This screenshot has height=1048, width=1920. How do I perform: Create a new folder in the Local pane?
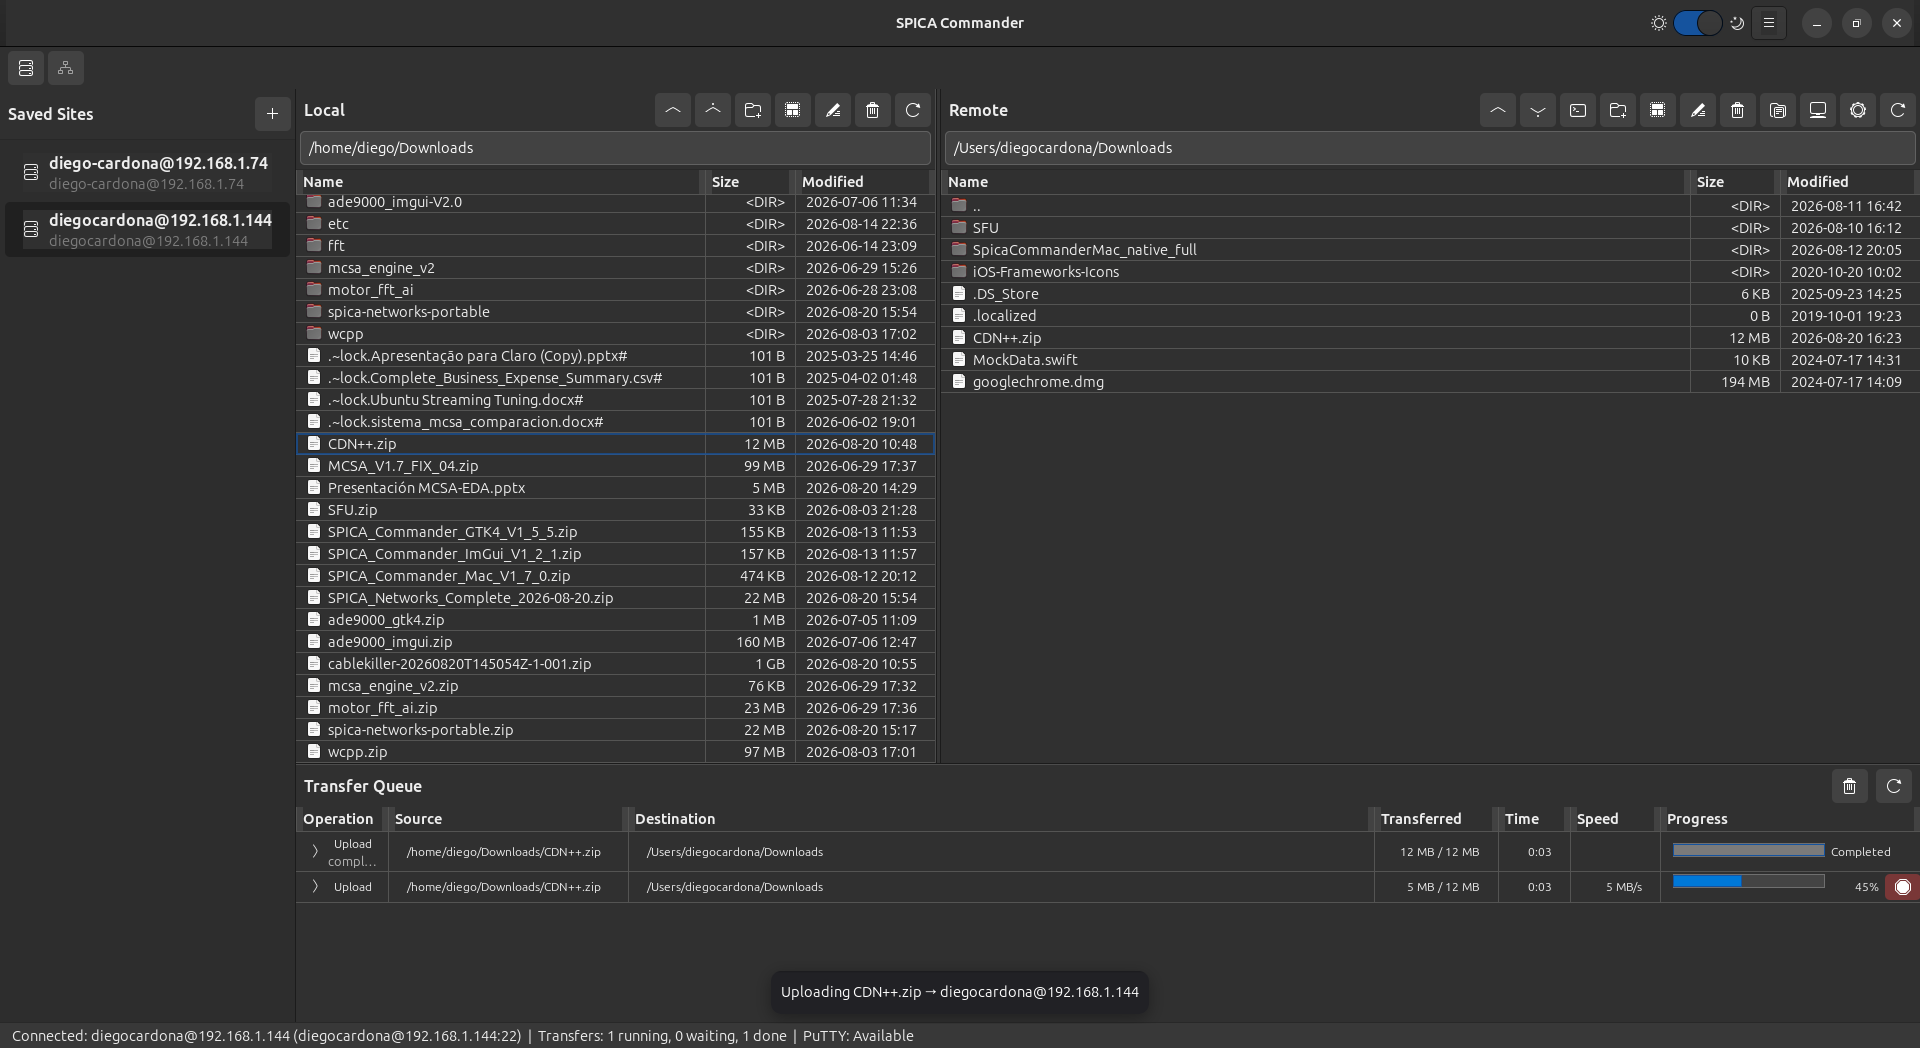click(753, 110)
